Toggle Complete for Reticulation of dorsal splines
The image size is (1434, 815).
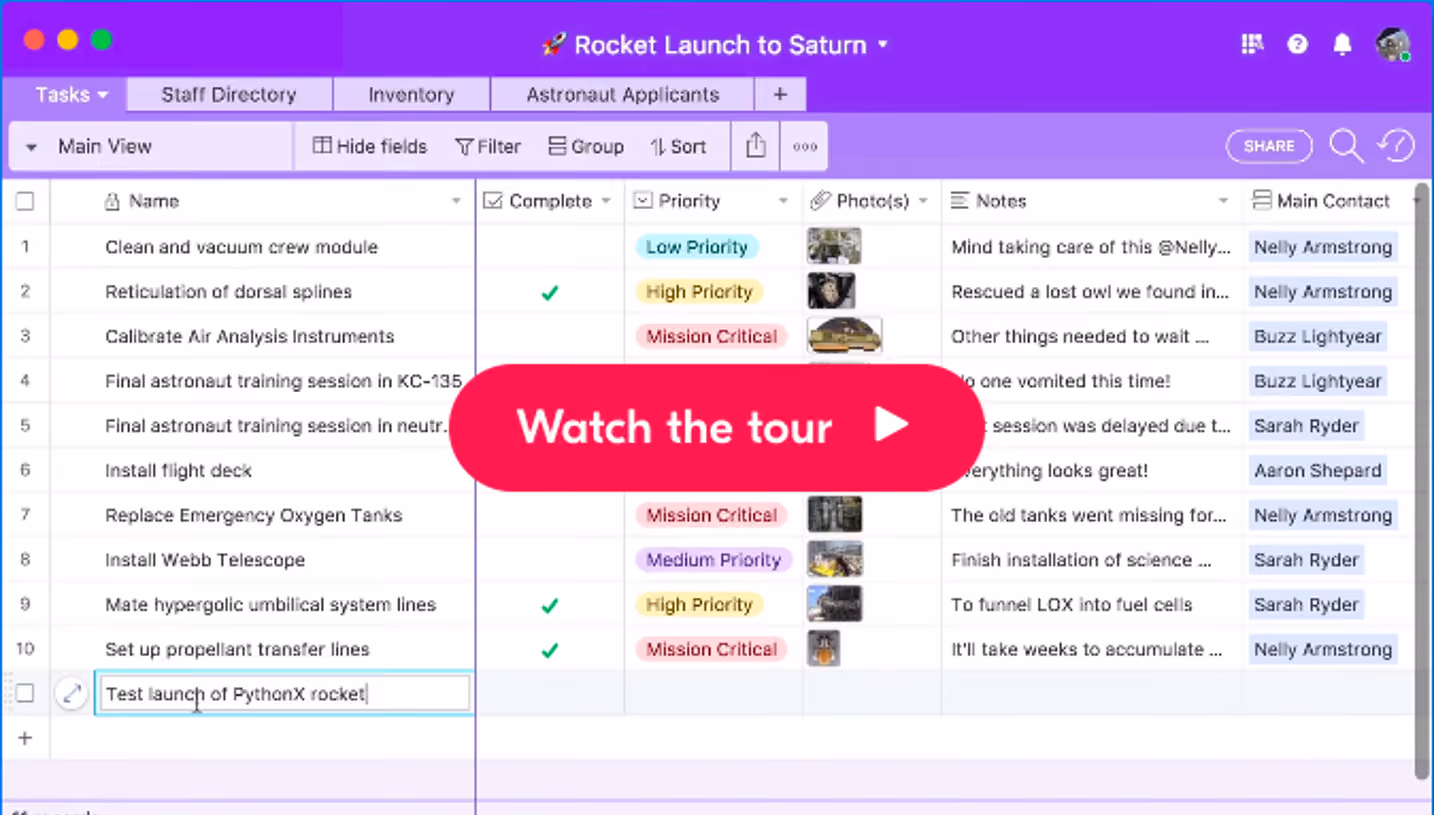[549, 292]
